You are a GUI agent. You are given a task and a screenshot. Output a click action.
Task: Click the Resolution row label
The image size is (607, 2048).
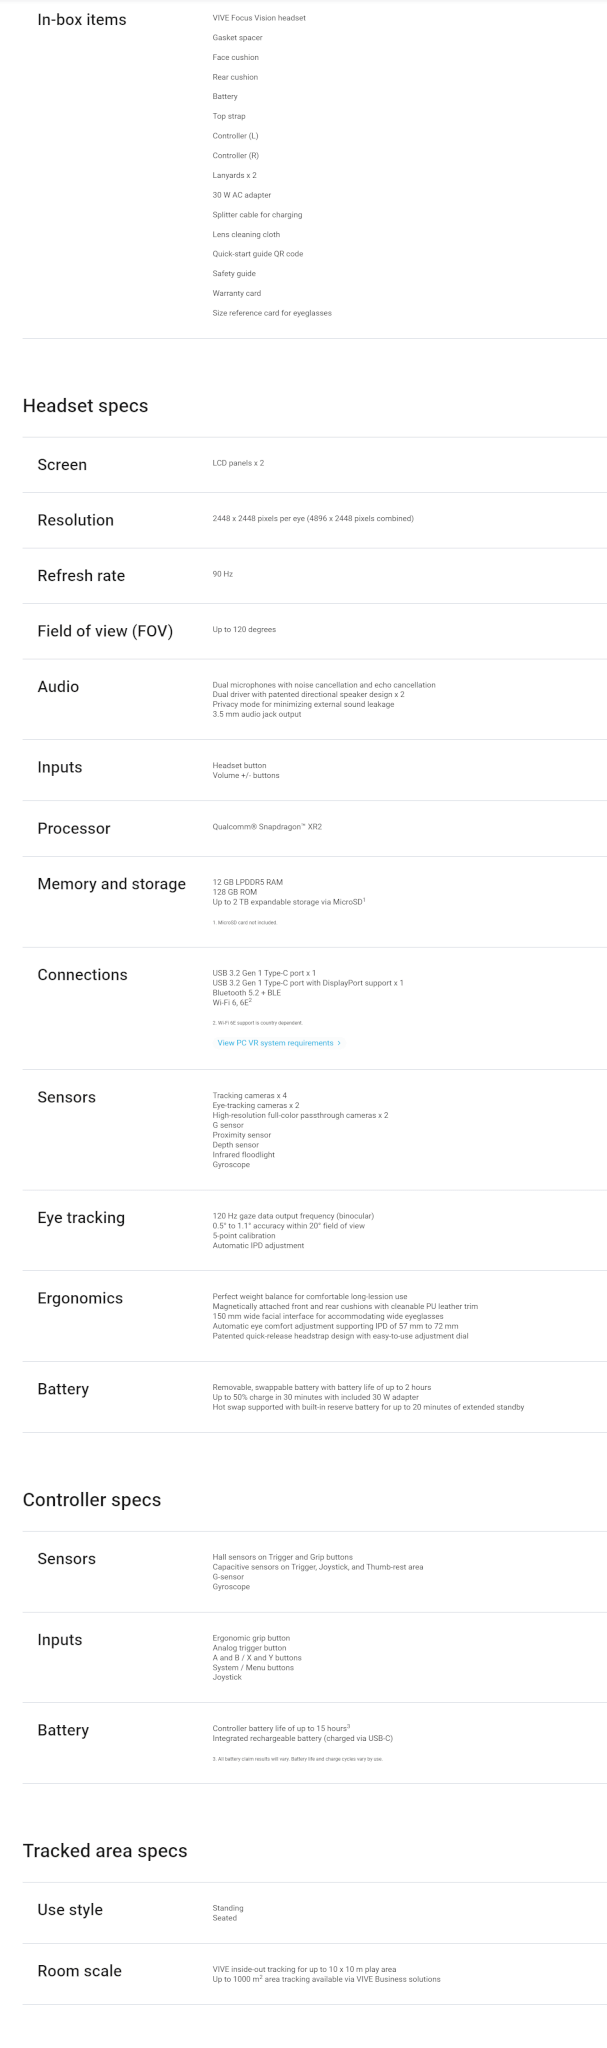(76, 520)
